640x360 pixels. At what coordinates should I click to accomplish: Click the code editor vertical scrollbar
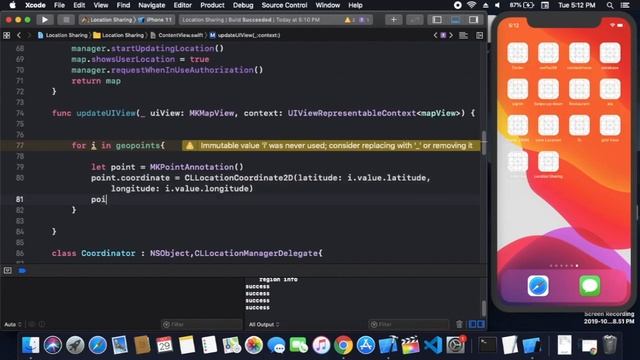coord(484,143)
